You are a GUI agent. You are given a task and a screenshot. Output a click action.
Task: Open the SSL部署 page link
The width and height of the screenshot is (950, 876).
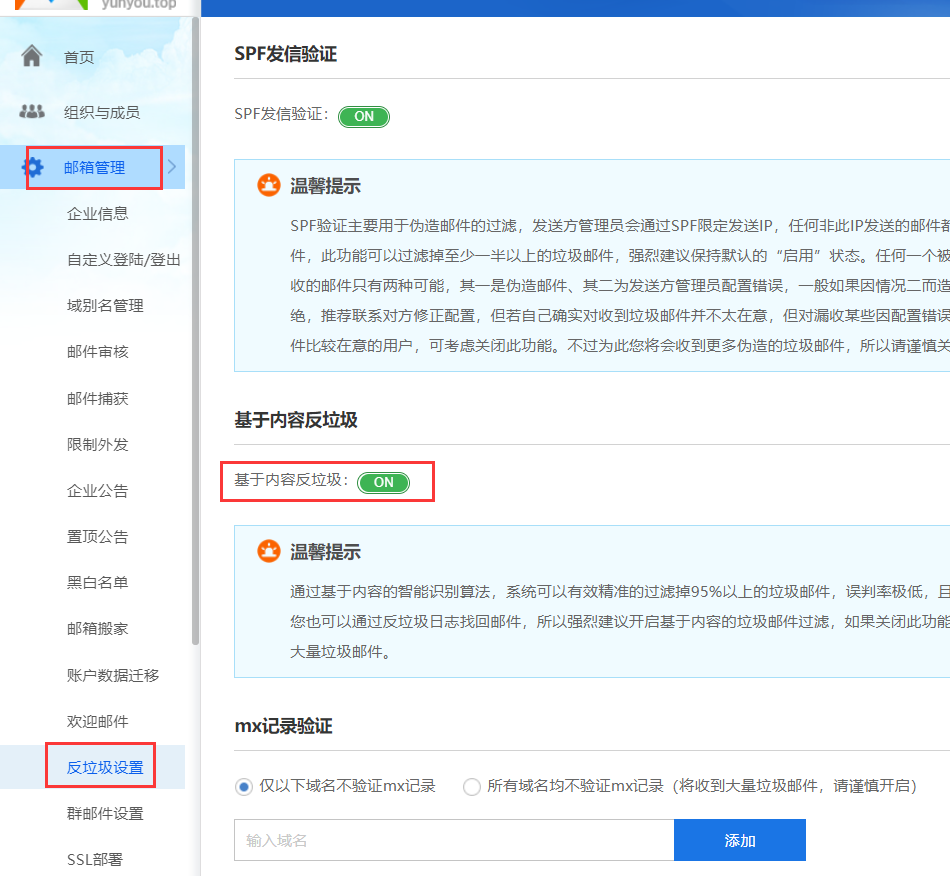[x=95, y=860]
